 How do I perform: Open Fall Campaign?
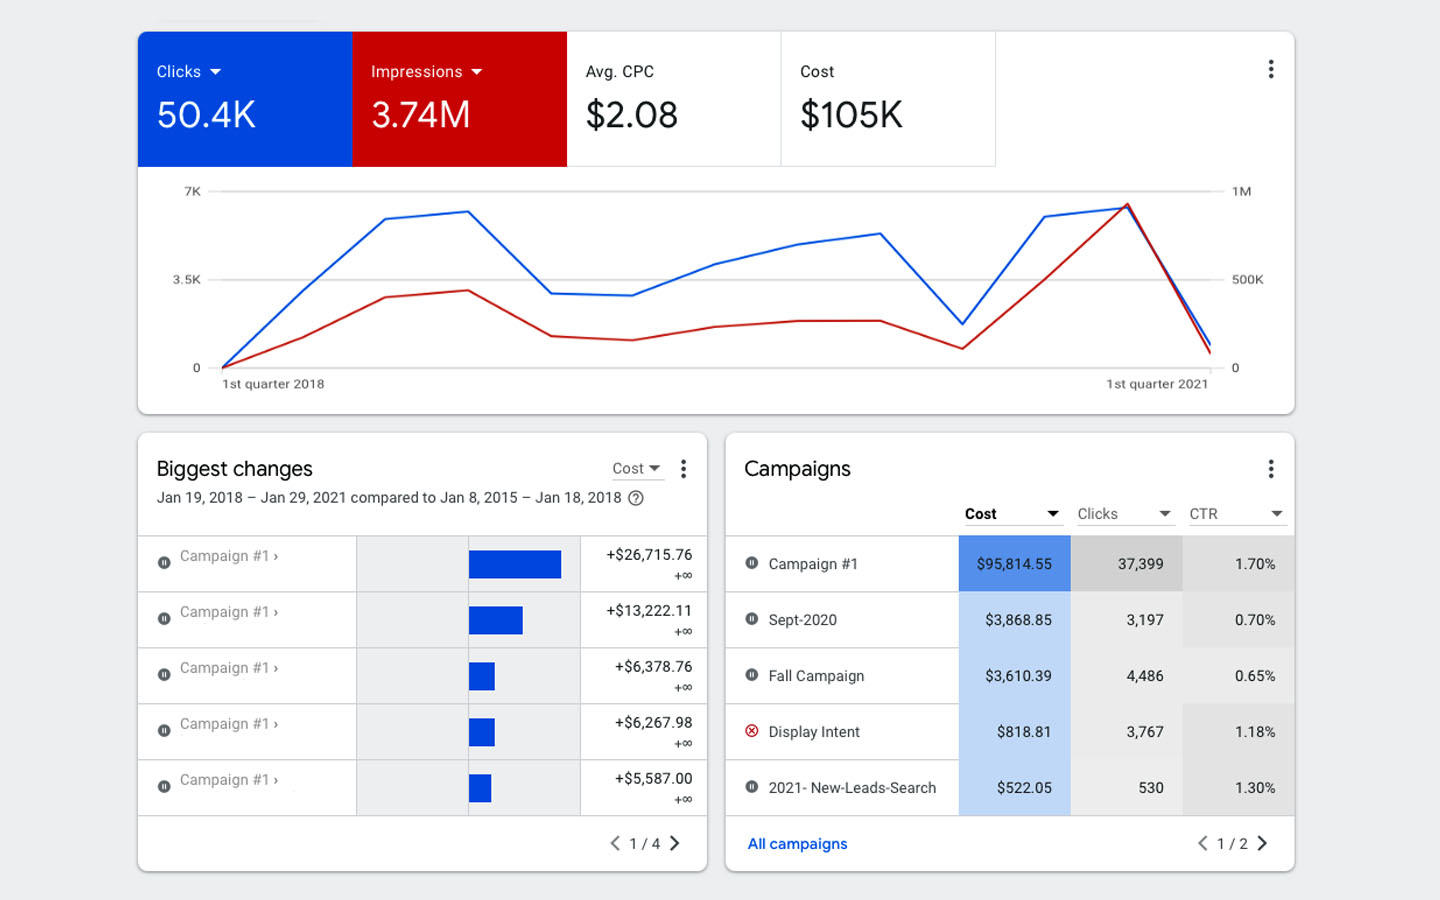click(x=816, y=676)
